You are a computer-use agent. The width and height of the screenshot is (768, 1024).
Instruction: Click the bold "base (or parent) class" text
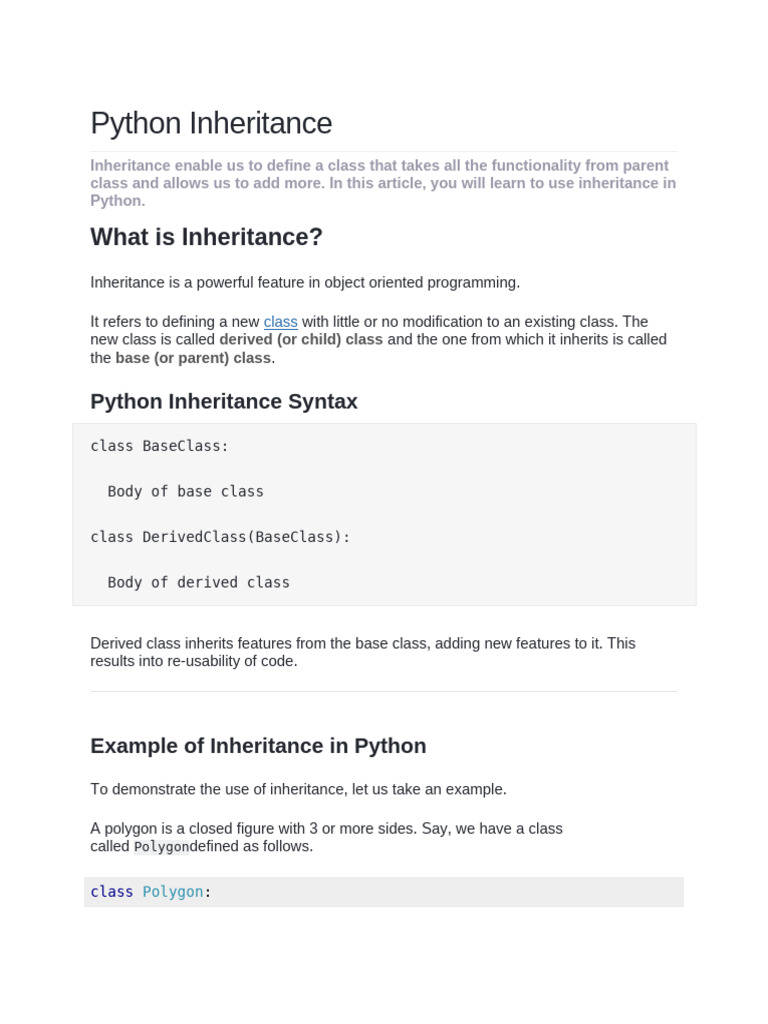pyautogui.click(x=193, y=358)
